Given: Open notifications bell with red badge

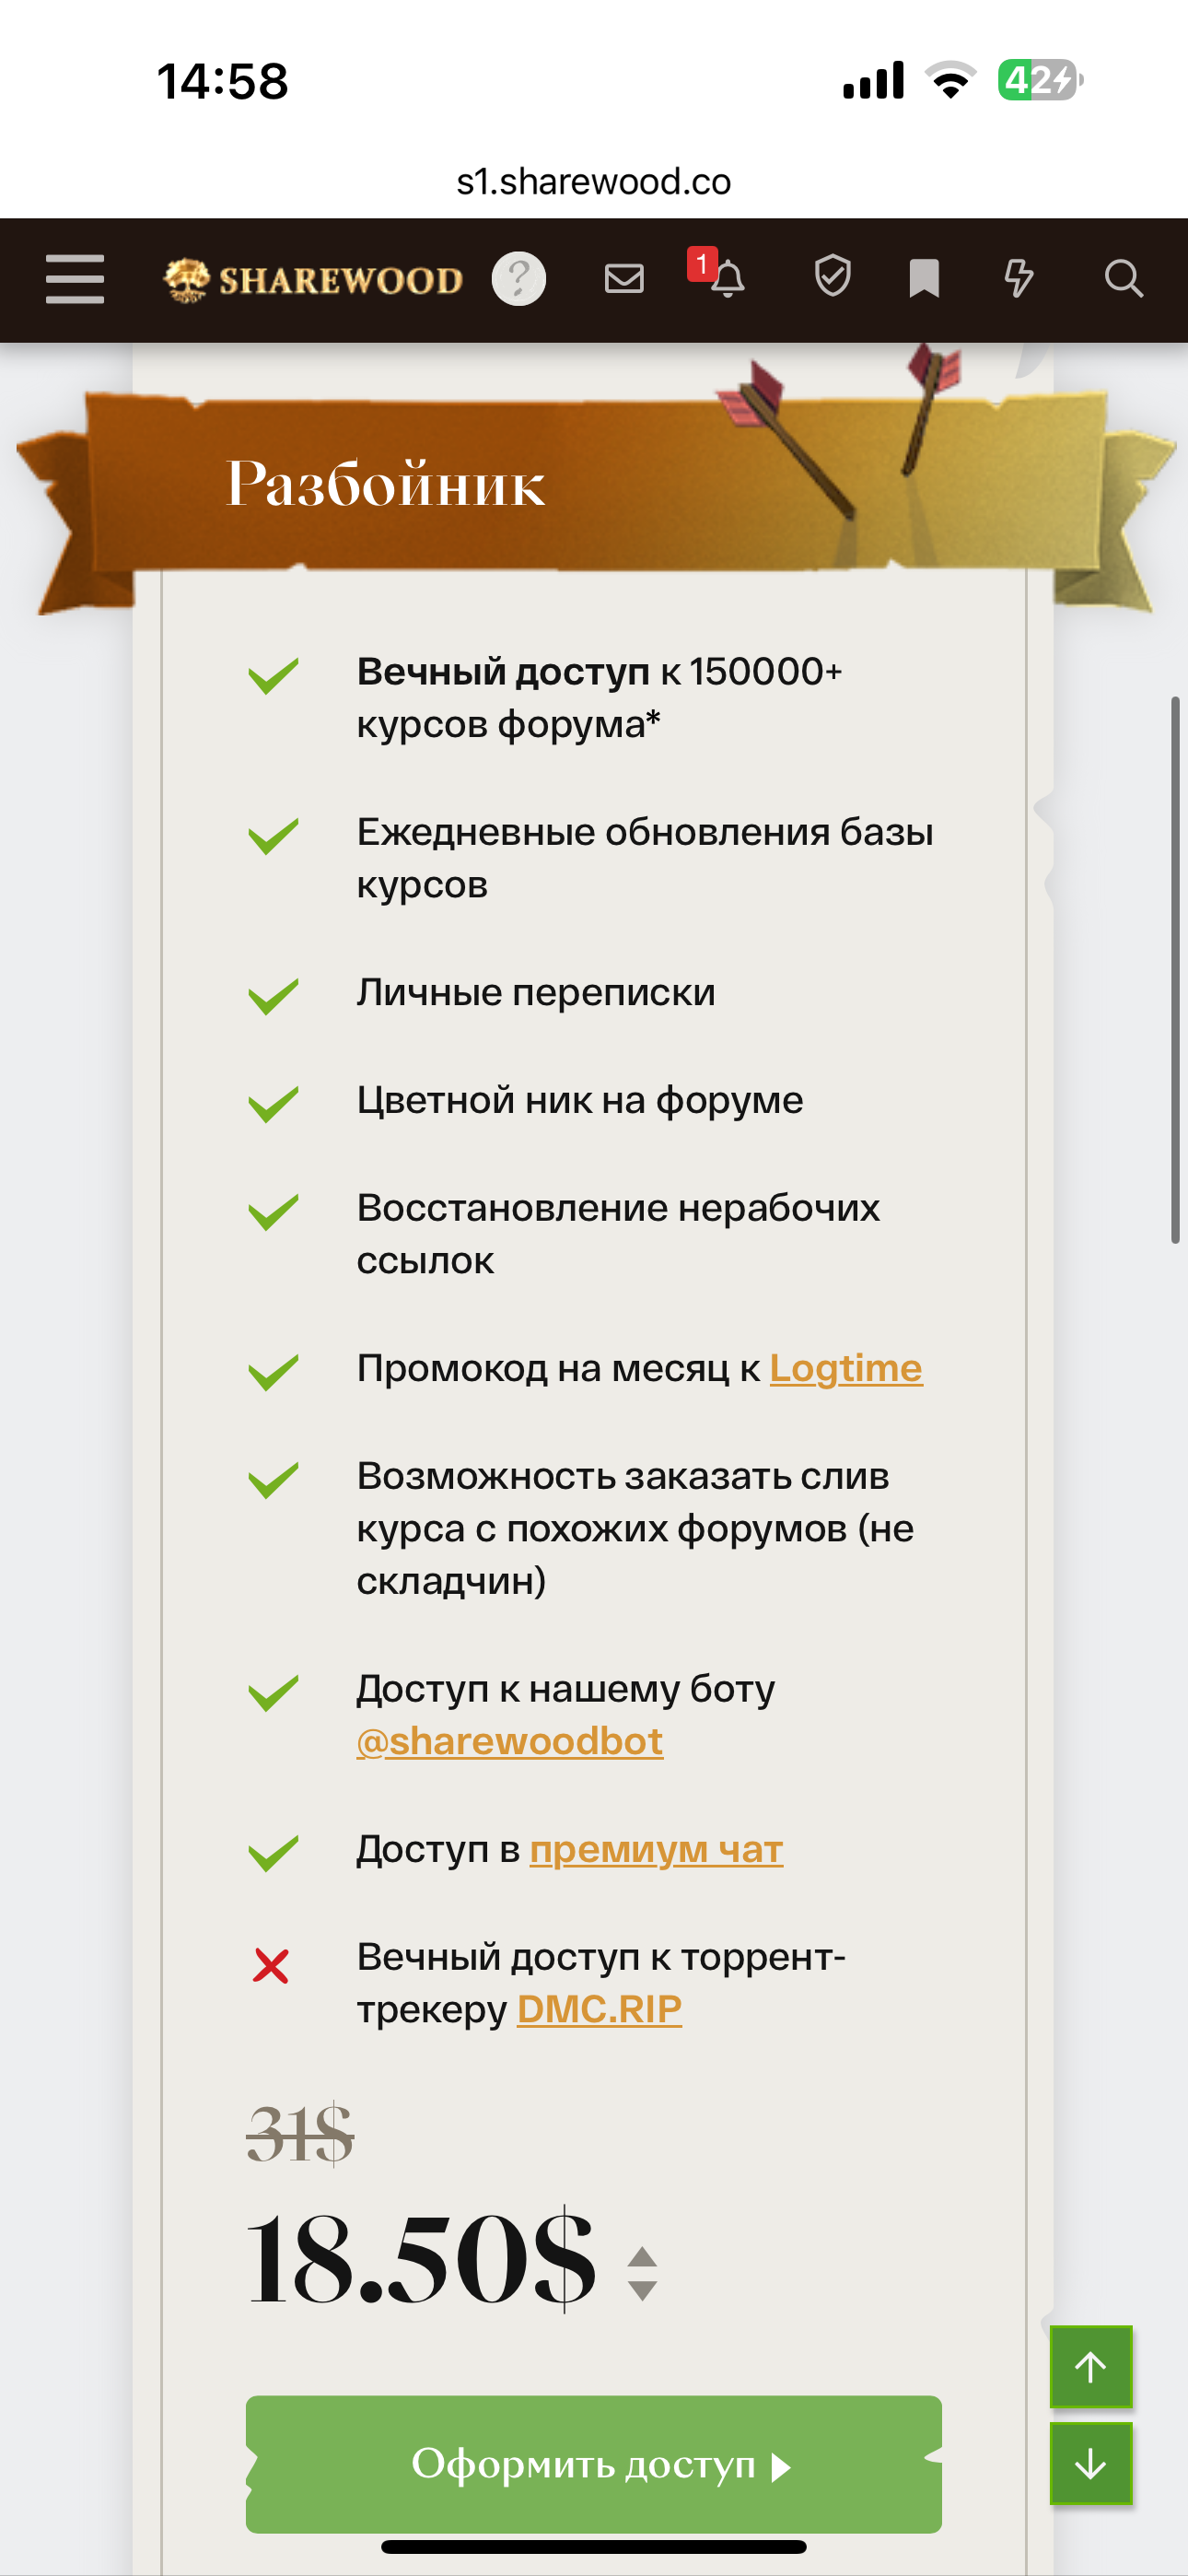Looking at the screenshot, I should pos(725,278).
